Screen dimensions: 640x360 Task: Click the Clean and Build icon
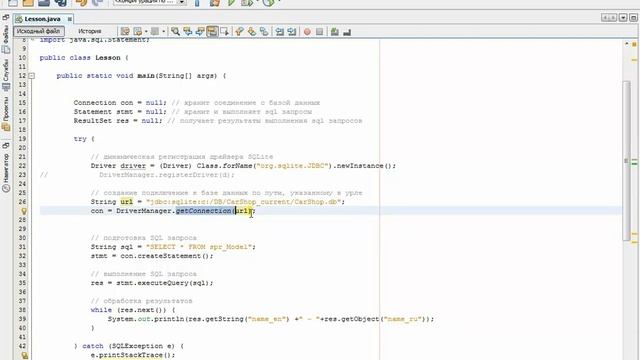point(215,2)
